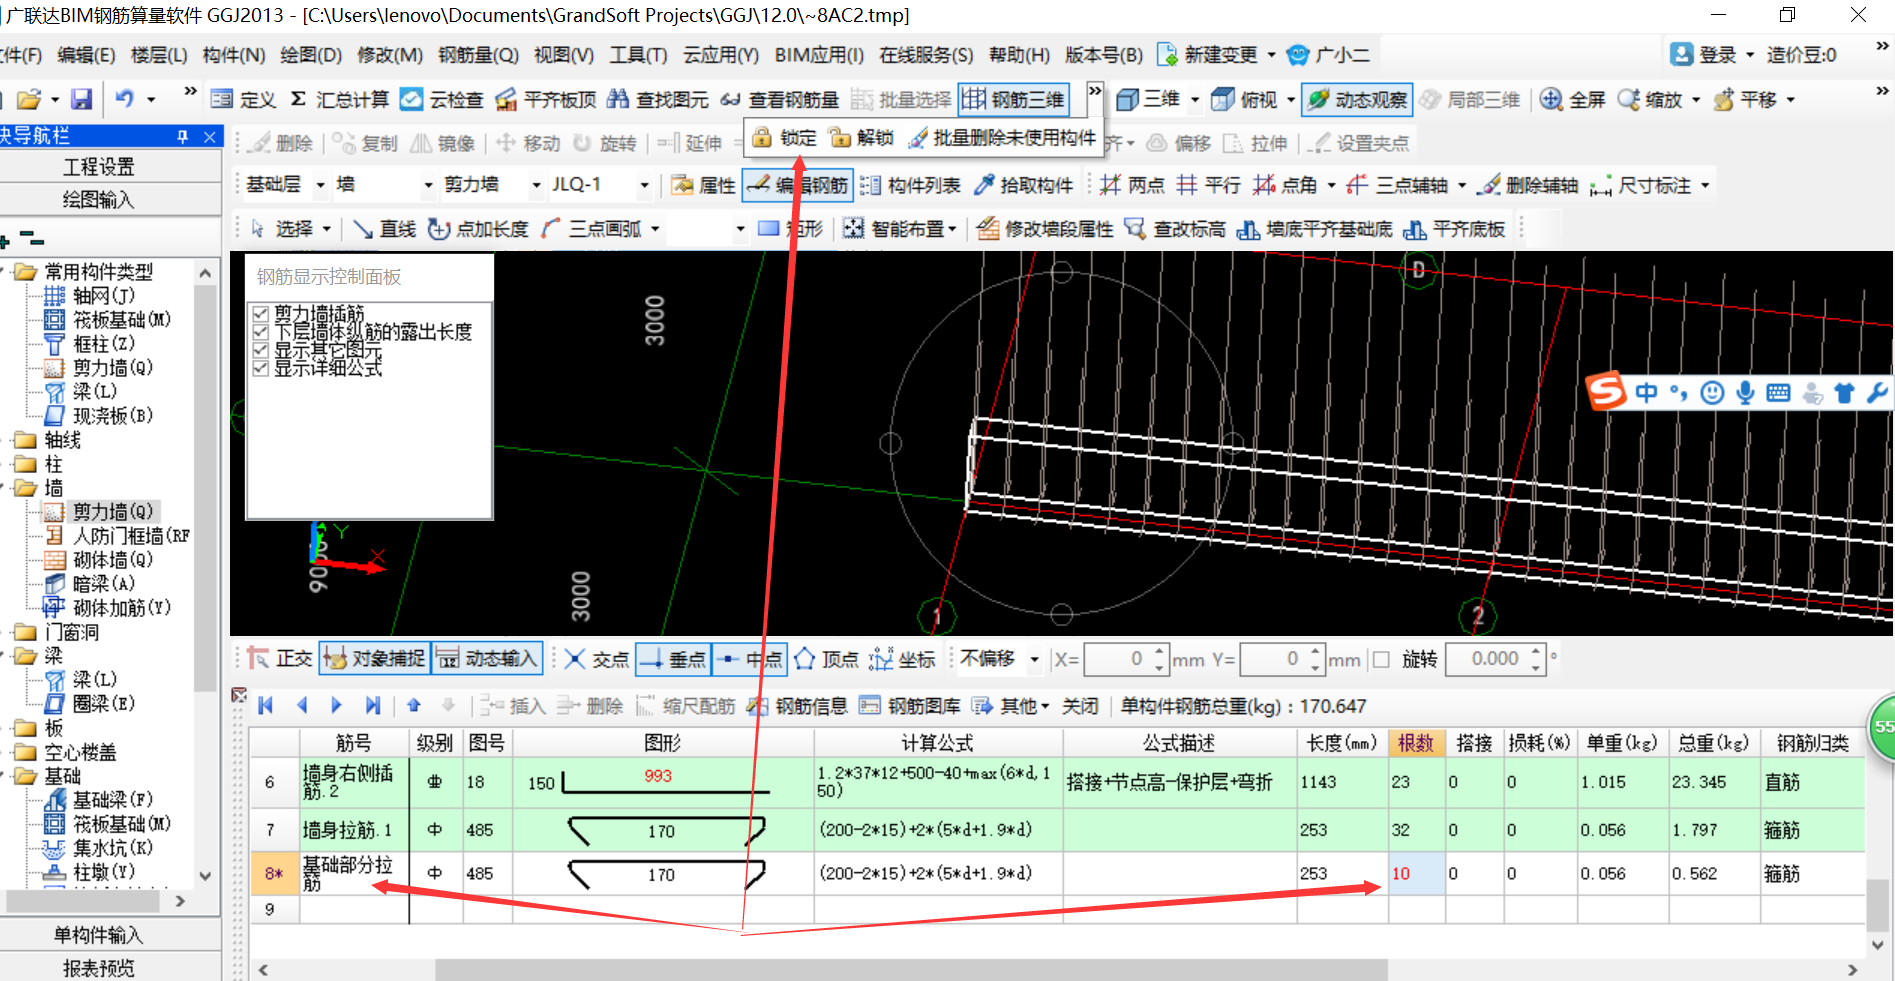Open 构件列表 component list
Screen dimensions: 1895x981
[910, 185]
